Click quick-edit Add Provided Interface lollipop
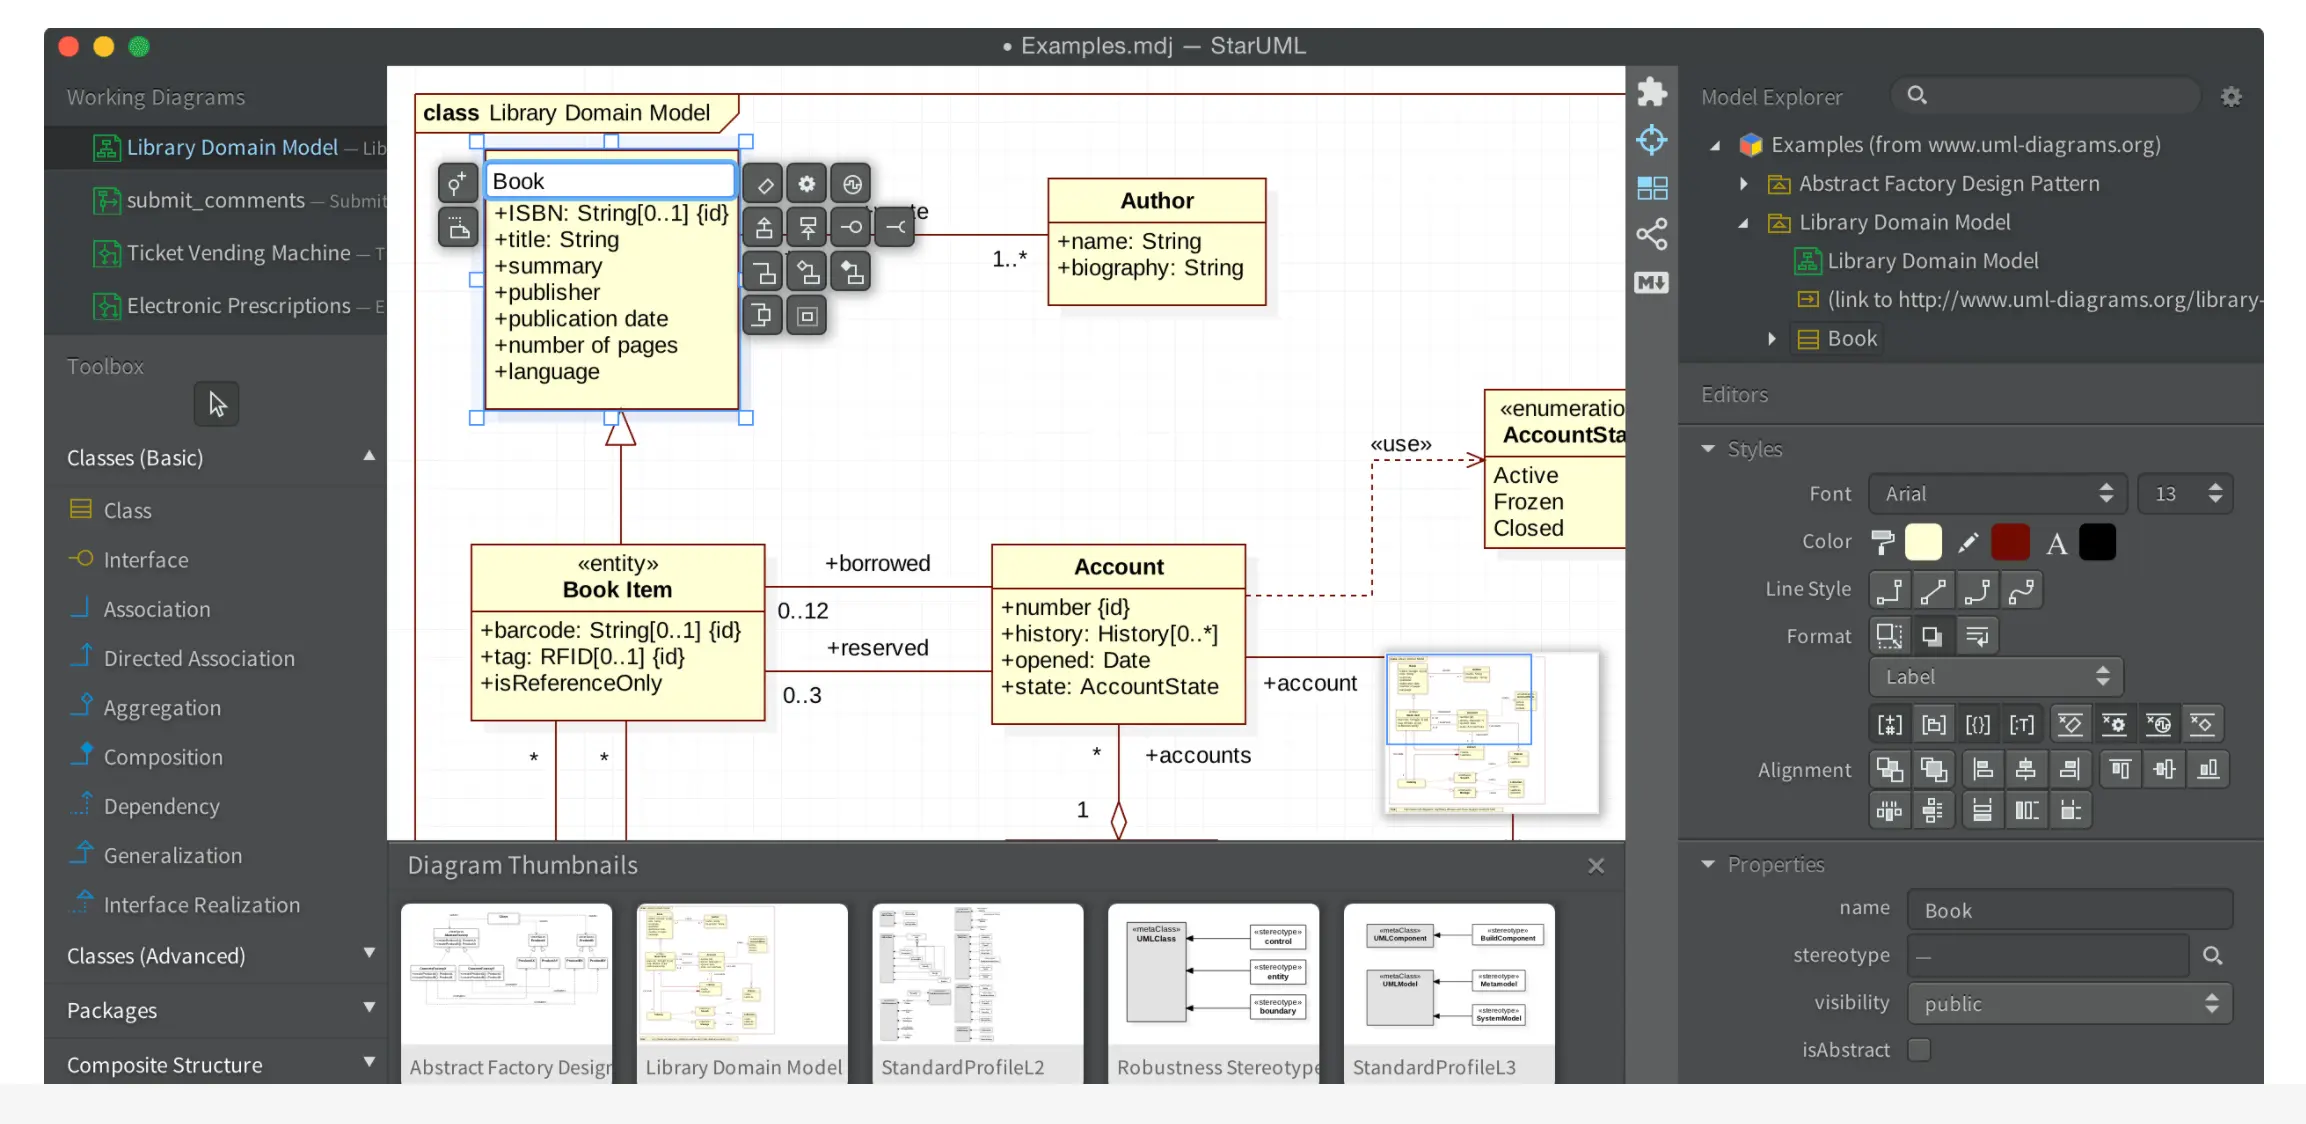The image size is (2306, 1124). pos(851,228)
